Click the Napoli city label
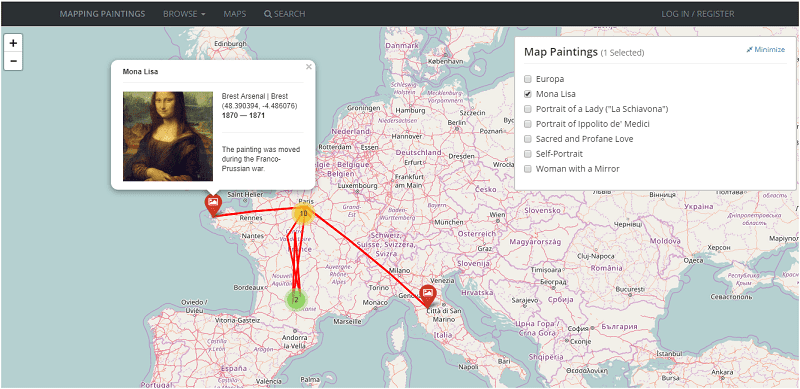 tap(468, 367)
